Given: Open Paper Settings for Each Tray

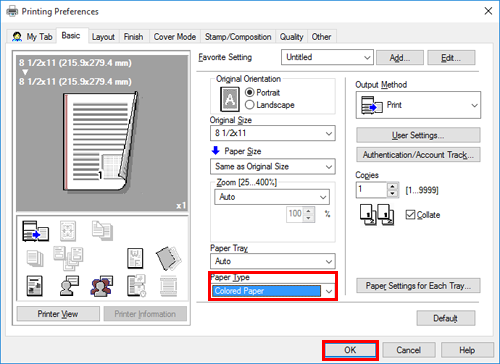Looking at the screenshot, I should [418, 286].
